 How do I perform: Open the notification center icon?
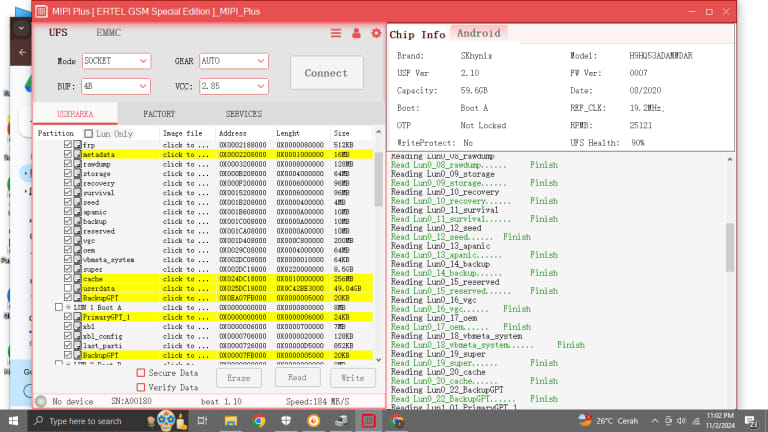pyautogui.click(x=751, y=421)
